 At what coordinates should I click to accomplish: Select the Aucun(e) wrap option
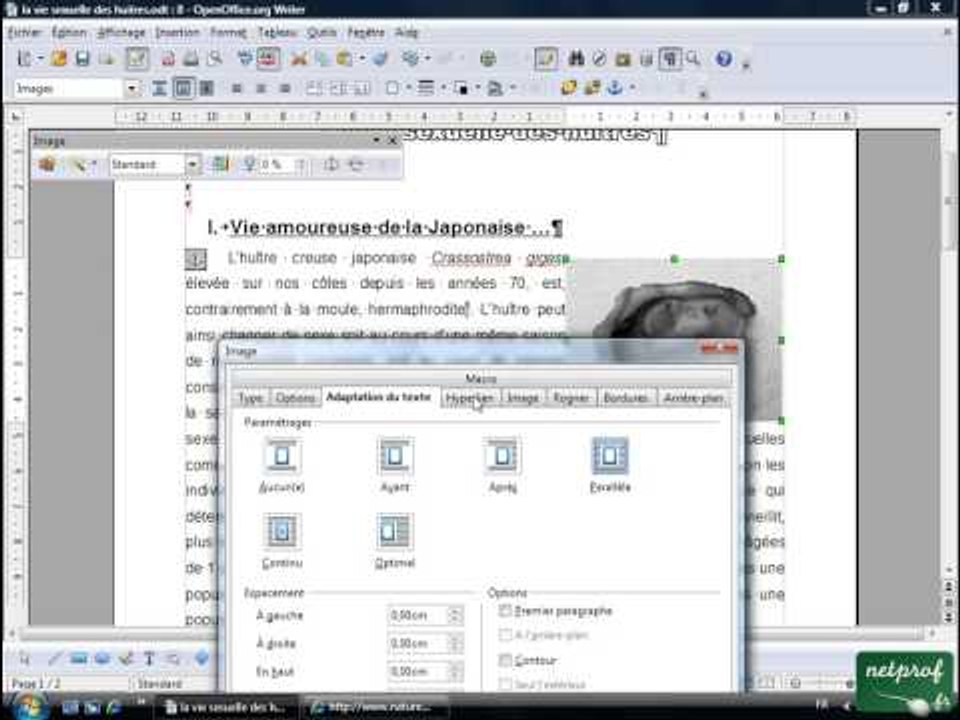[282, 465]
